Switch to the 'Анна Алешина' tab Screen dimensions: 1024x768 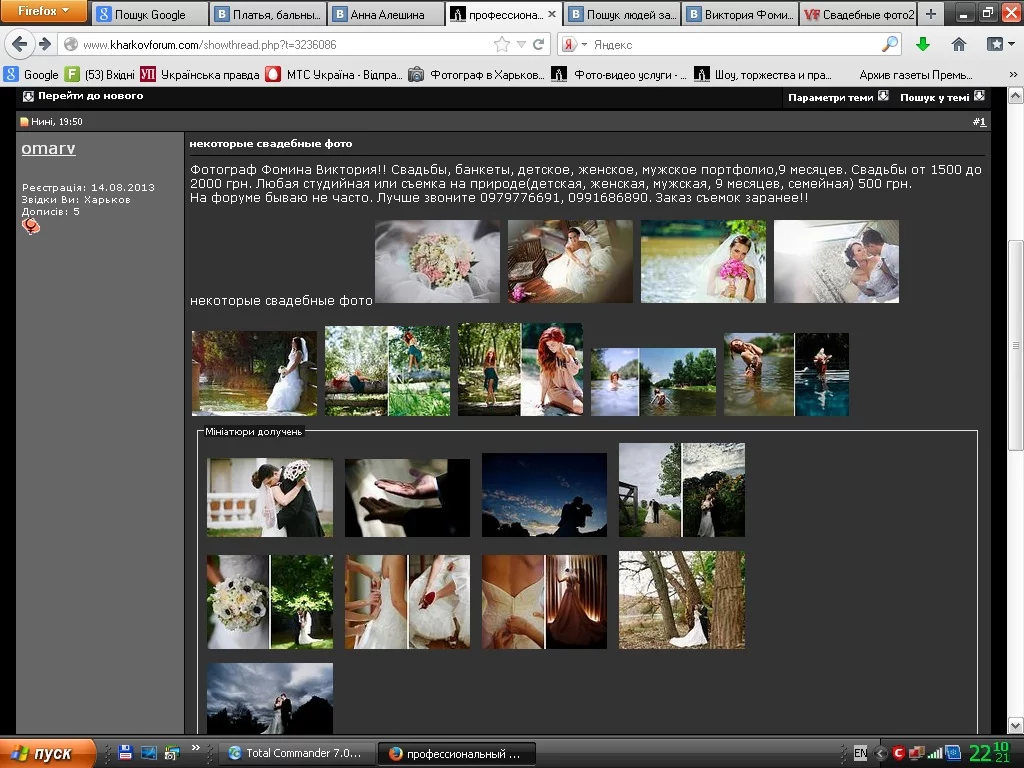pos(386,15)
